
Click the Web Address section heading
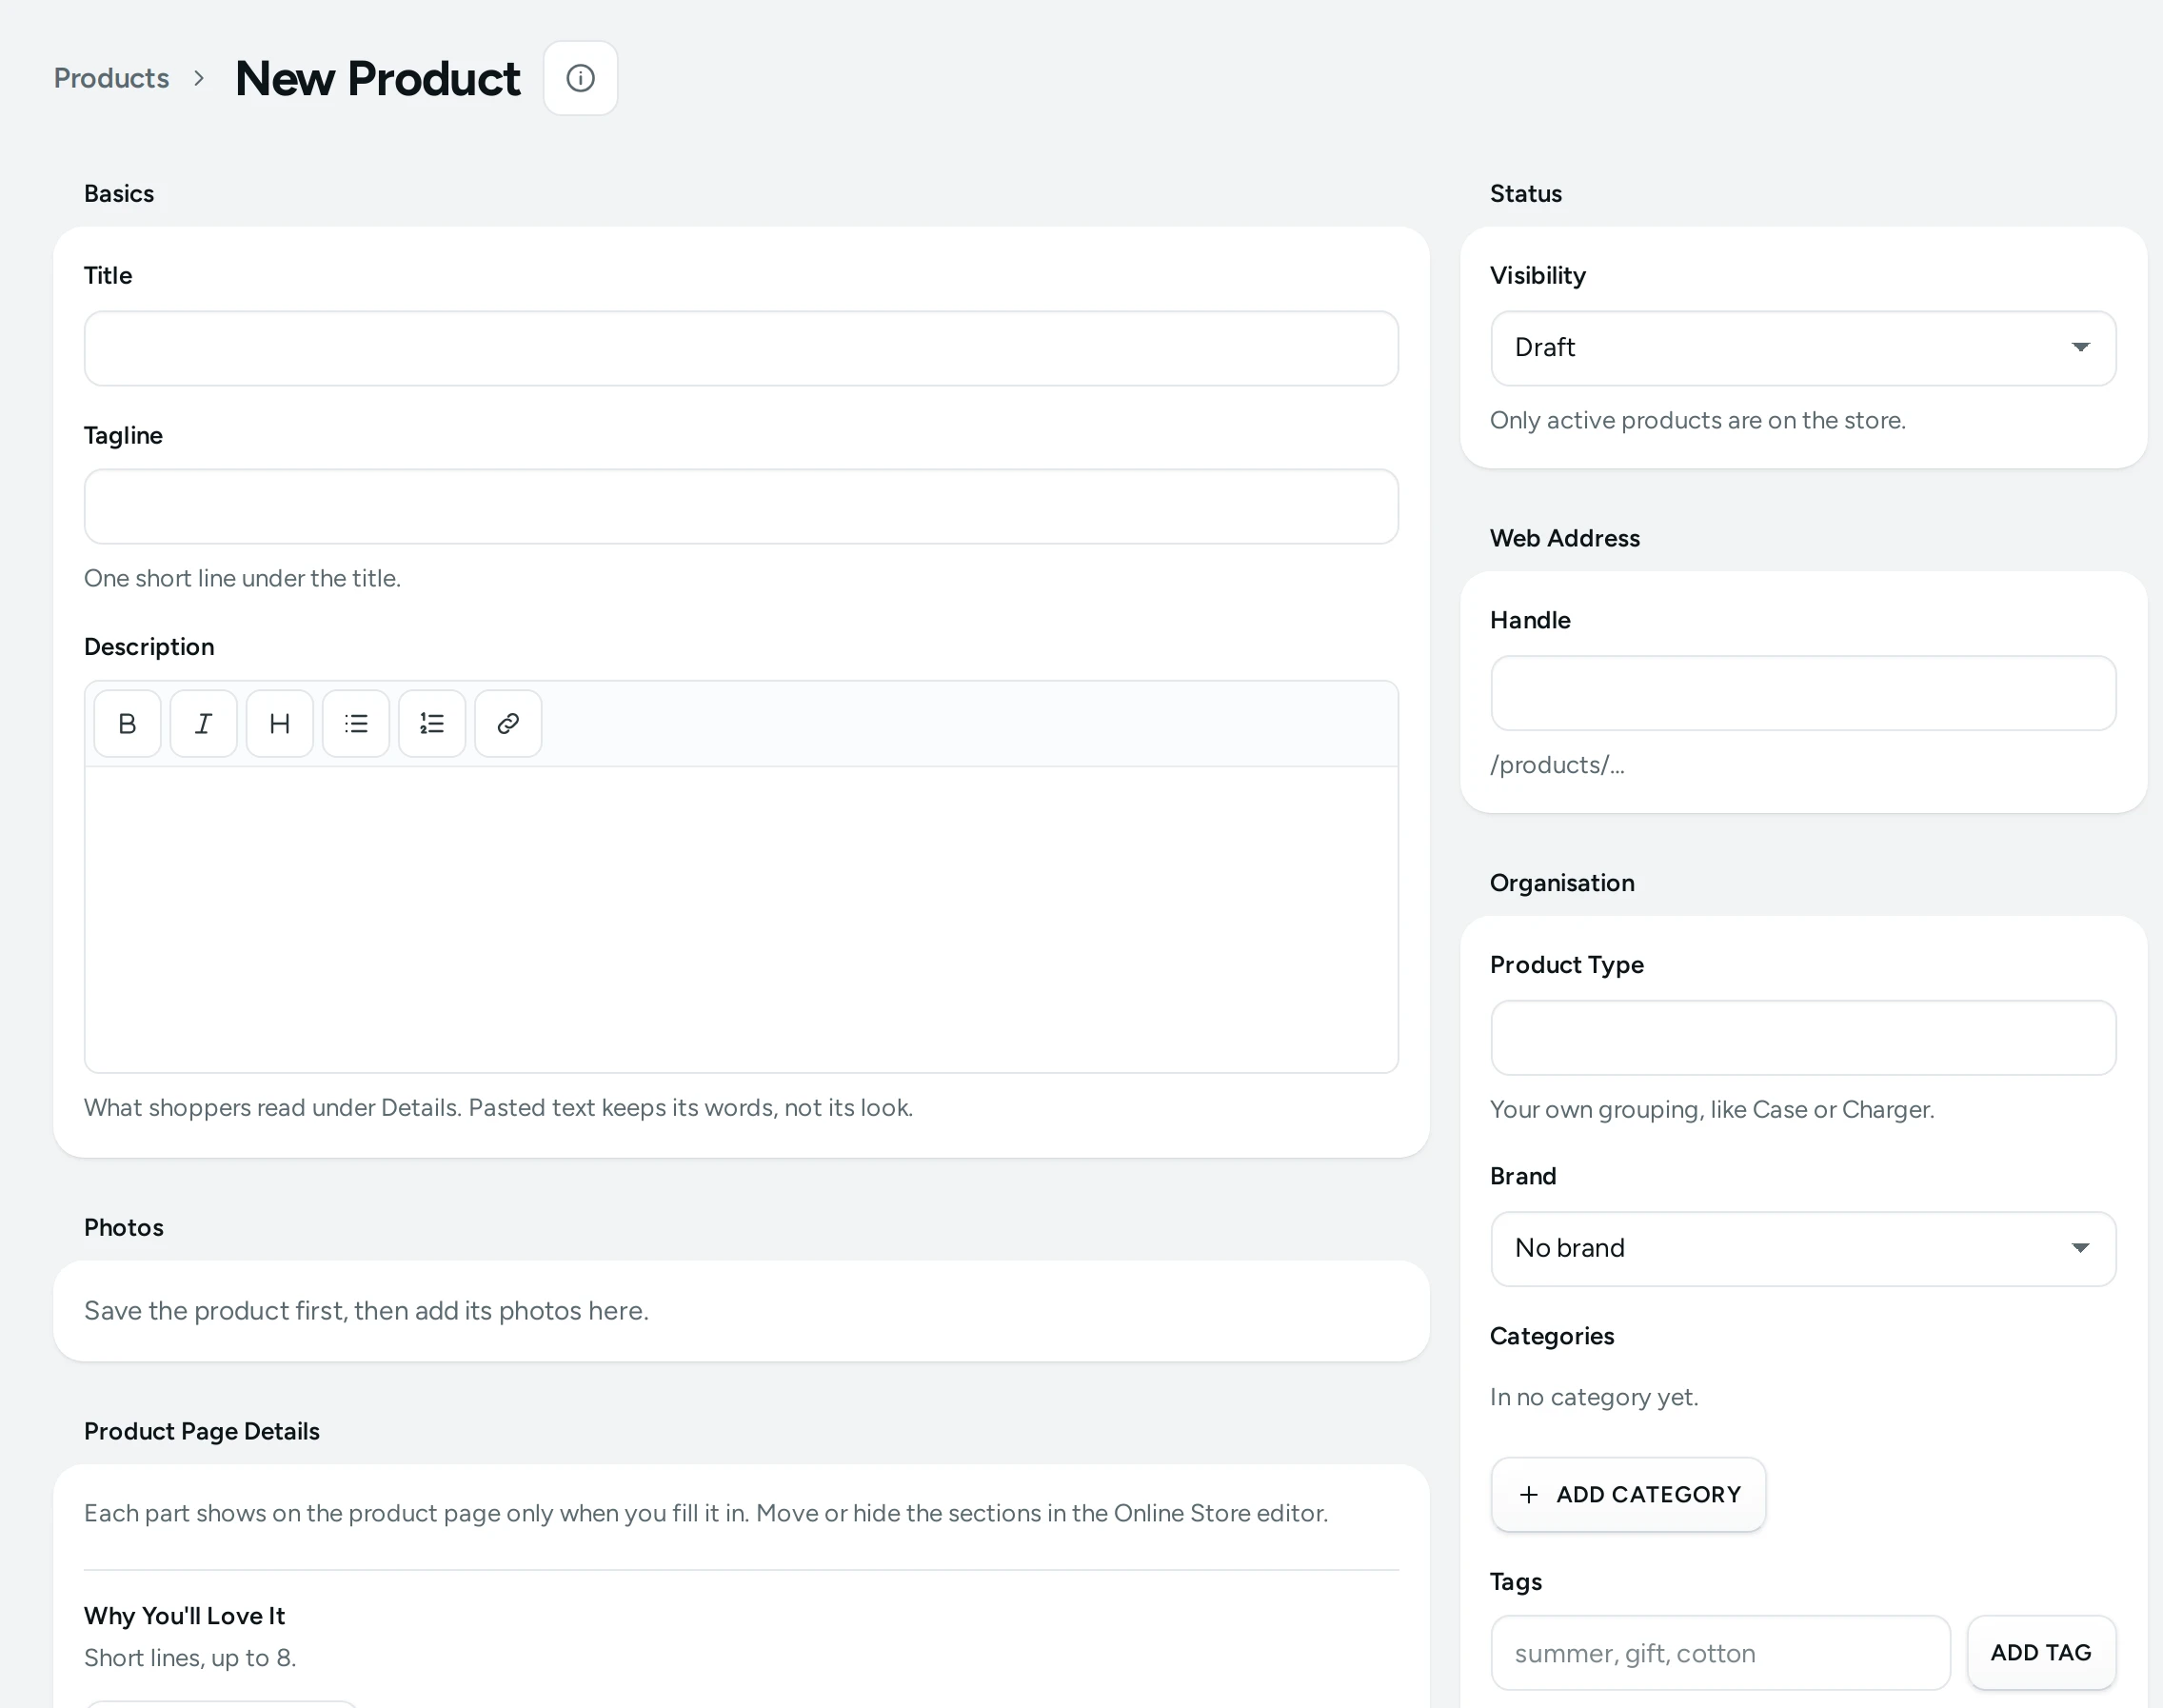tap(1565, 538)
